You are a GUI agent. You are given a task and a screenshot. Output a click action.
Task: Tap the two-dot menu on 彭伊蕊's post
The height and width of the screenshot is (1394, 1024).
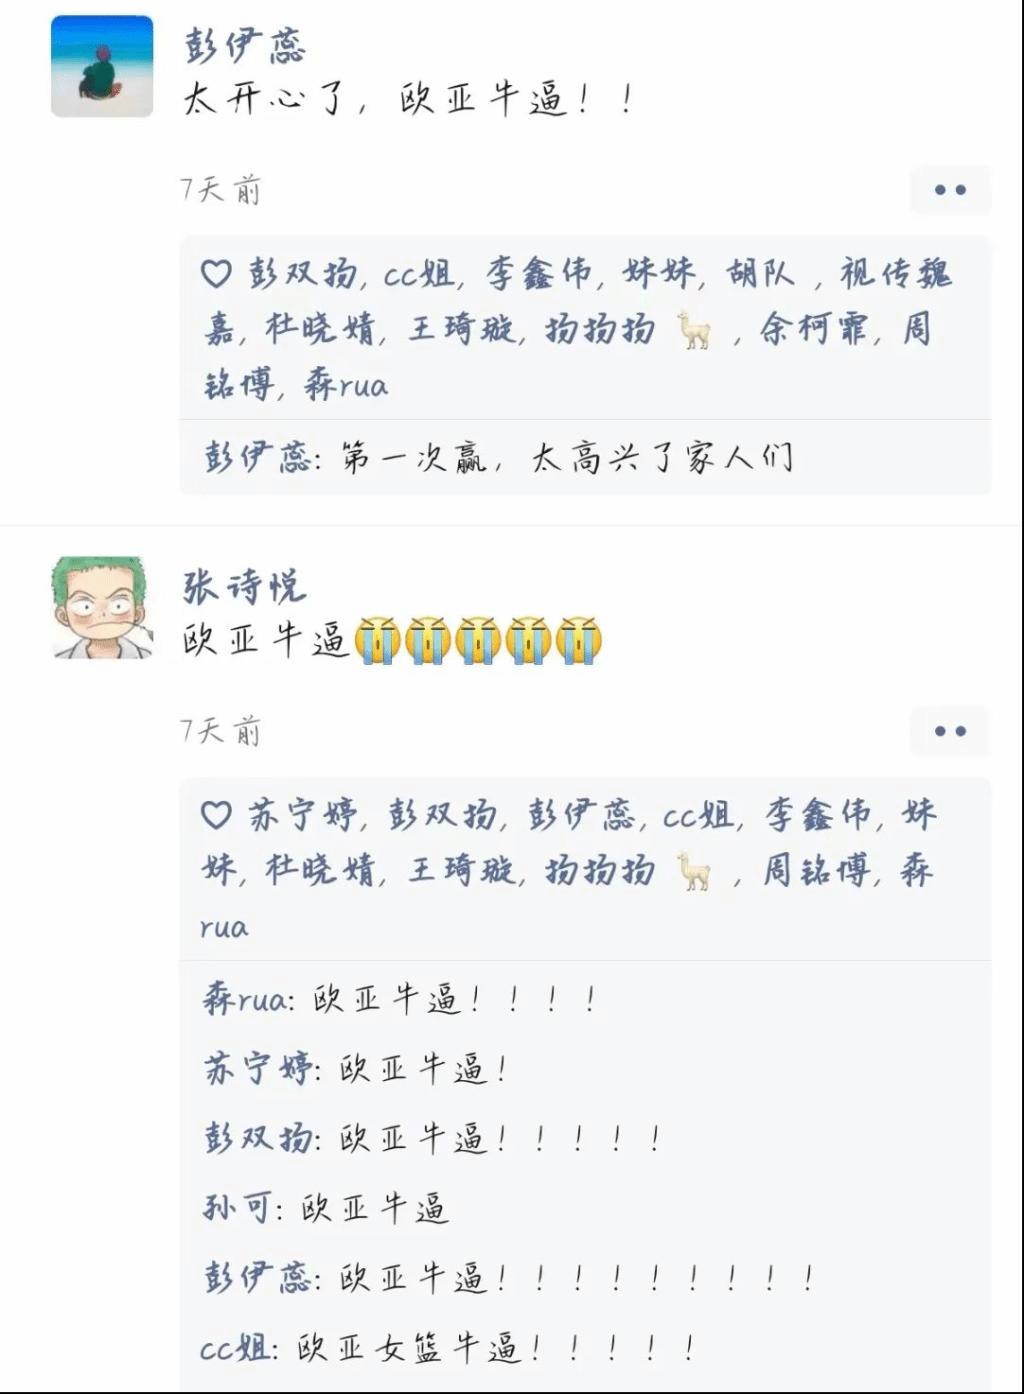(950, 189)
